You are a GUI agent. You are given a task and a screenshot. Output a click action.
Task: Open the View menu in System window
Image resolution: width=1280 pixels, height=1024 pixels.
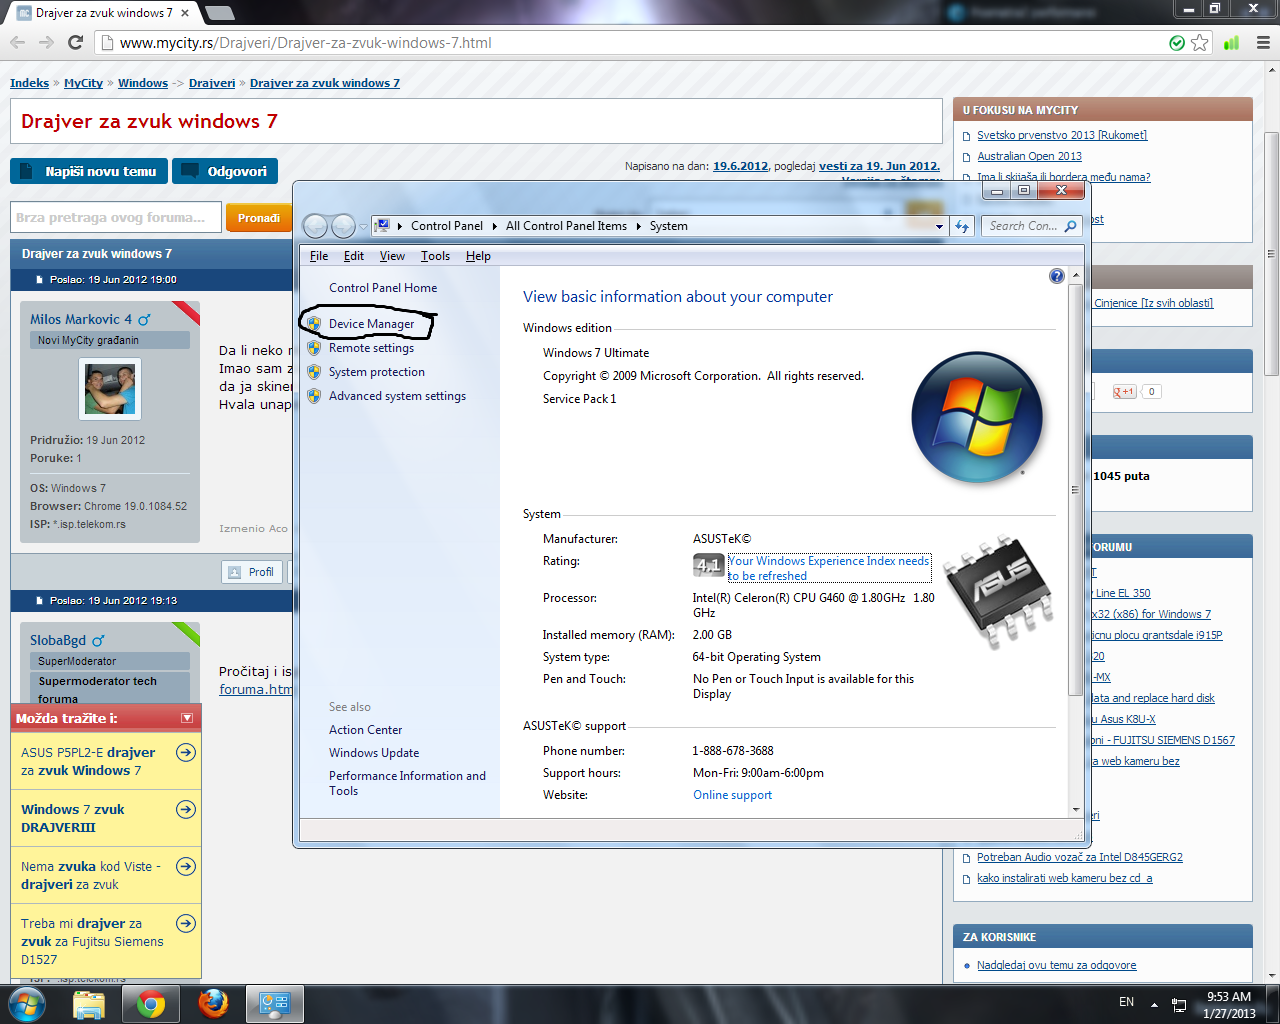(x=392, y=256)
